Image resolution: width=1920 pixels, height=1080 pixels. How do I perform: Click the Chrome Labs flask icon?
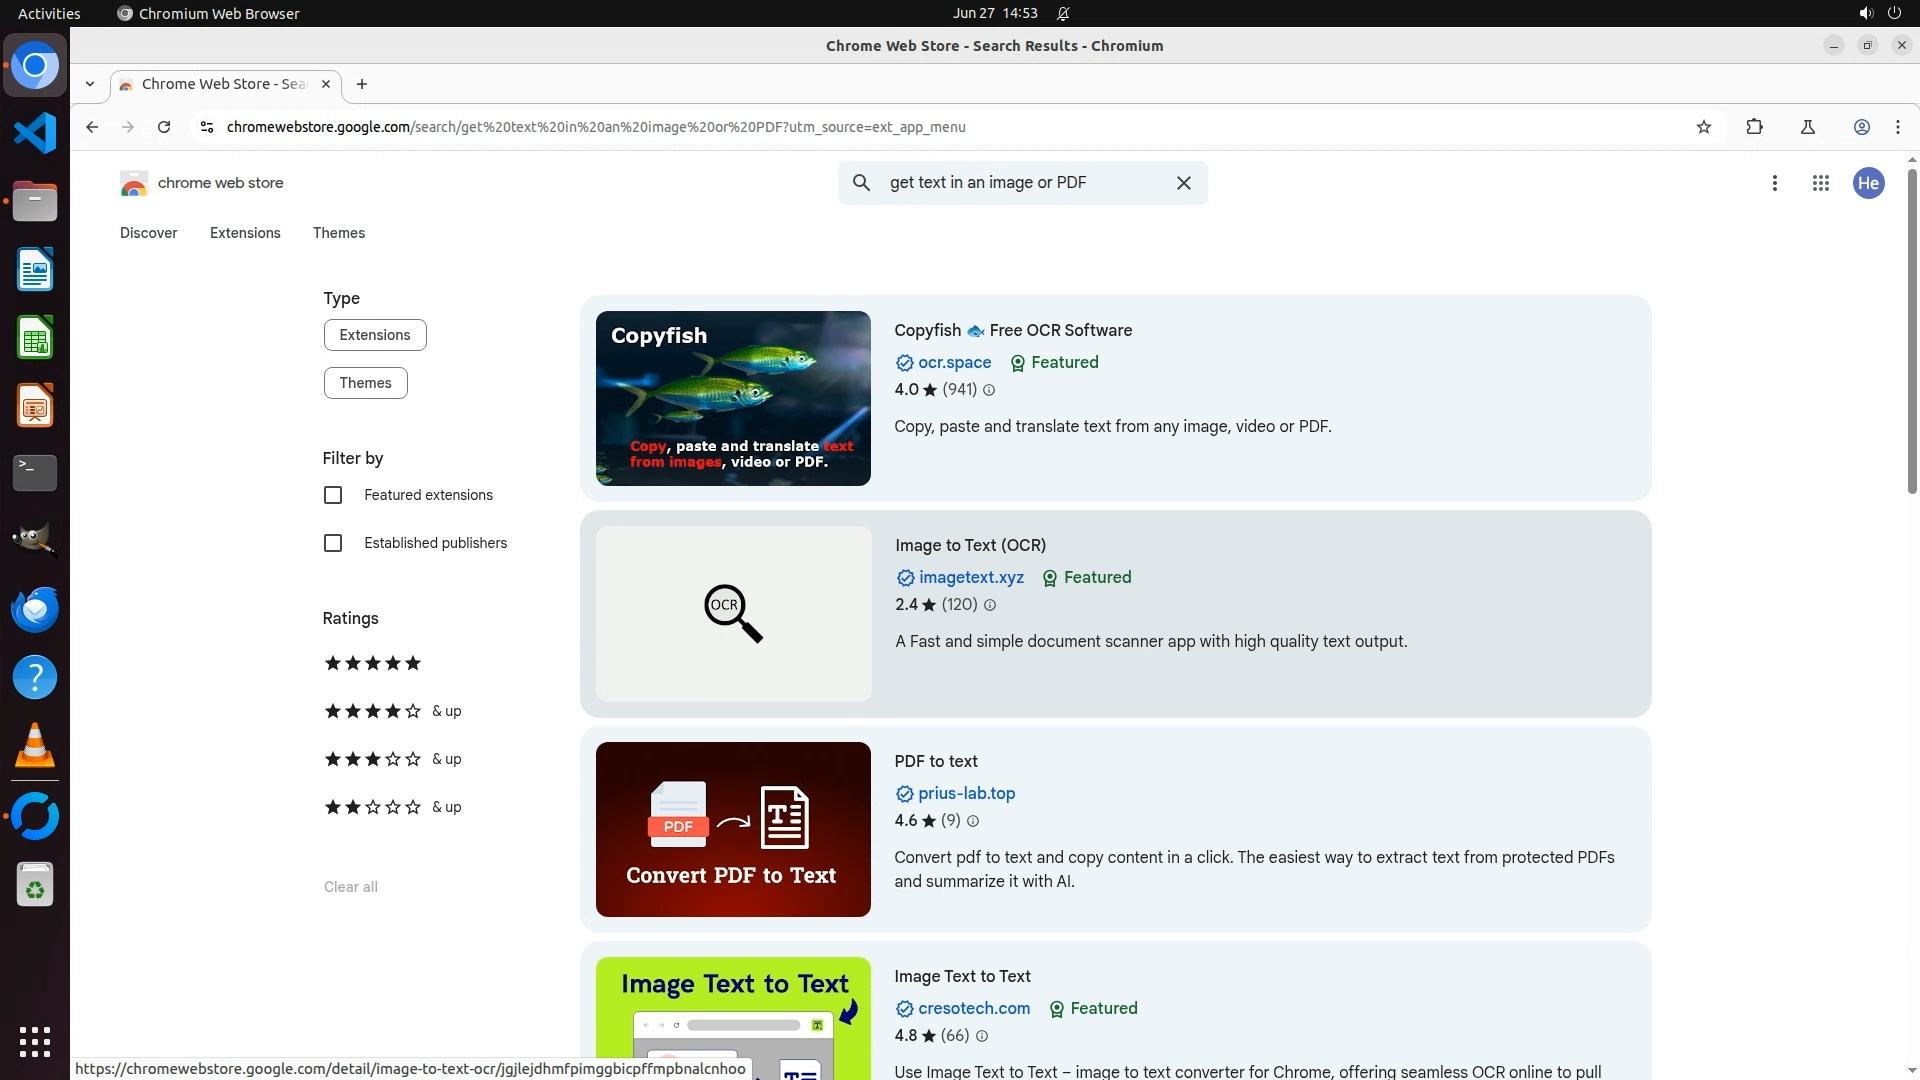point(1807,127)
